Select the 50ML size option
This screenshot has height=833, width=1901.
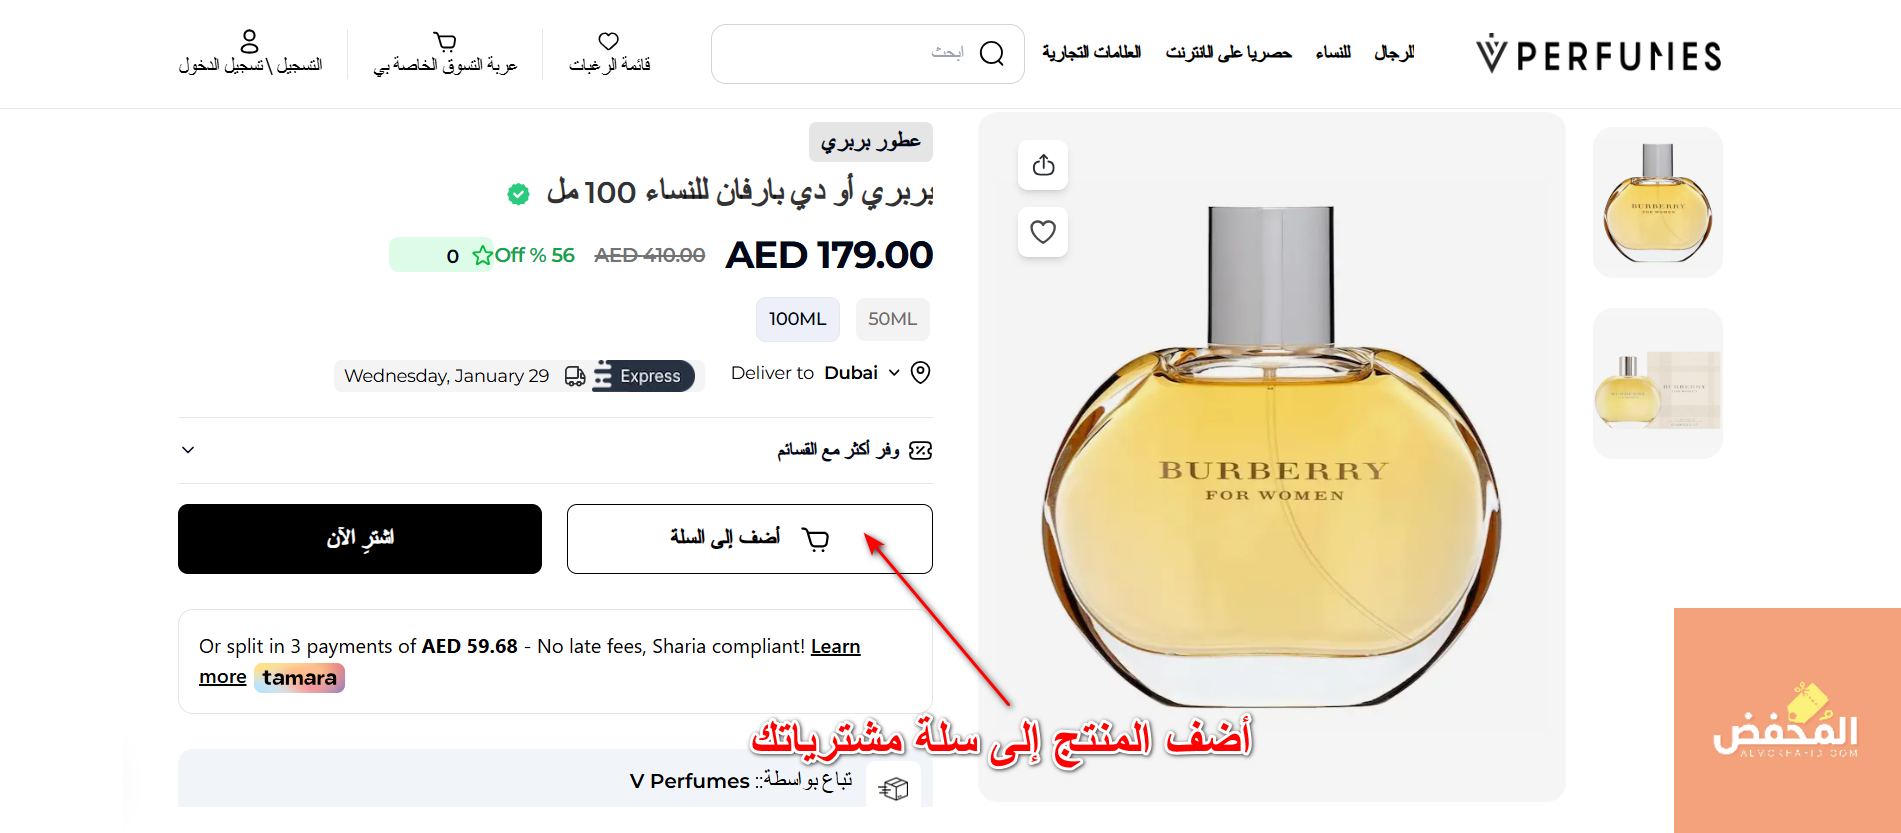click(x=892, y=319)
